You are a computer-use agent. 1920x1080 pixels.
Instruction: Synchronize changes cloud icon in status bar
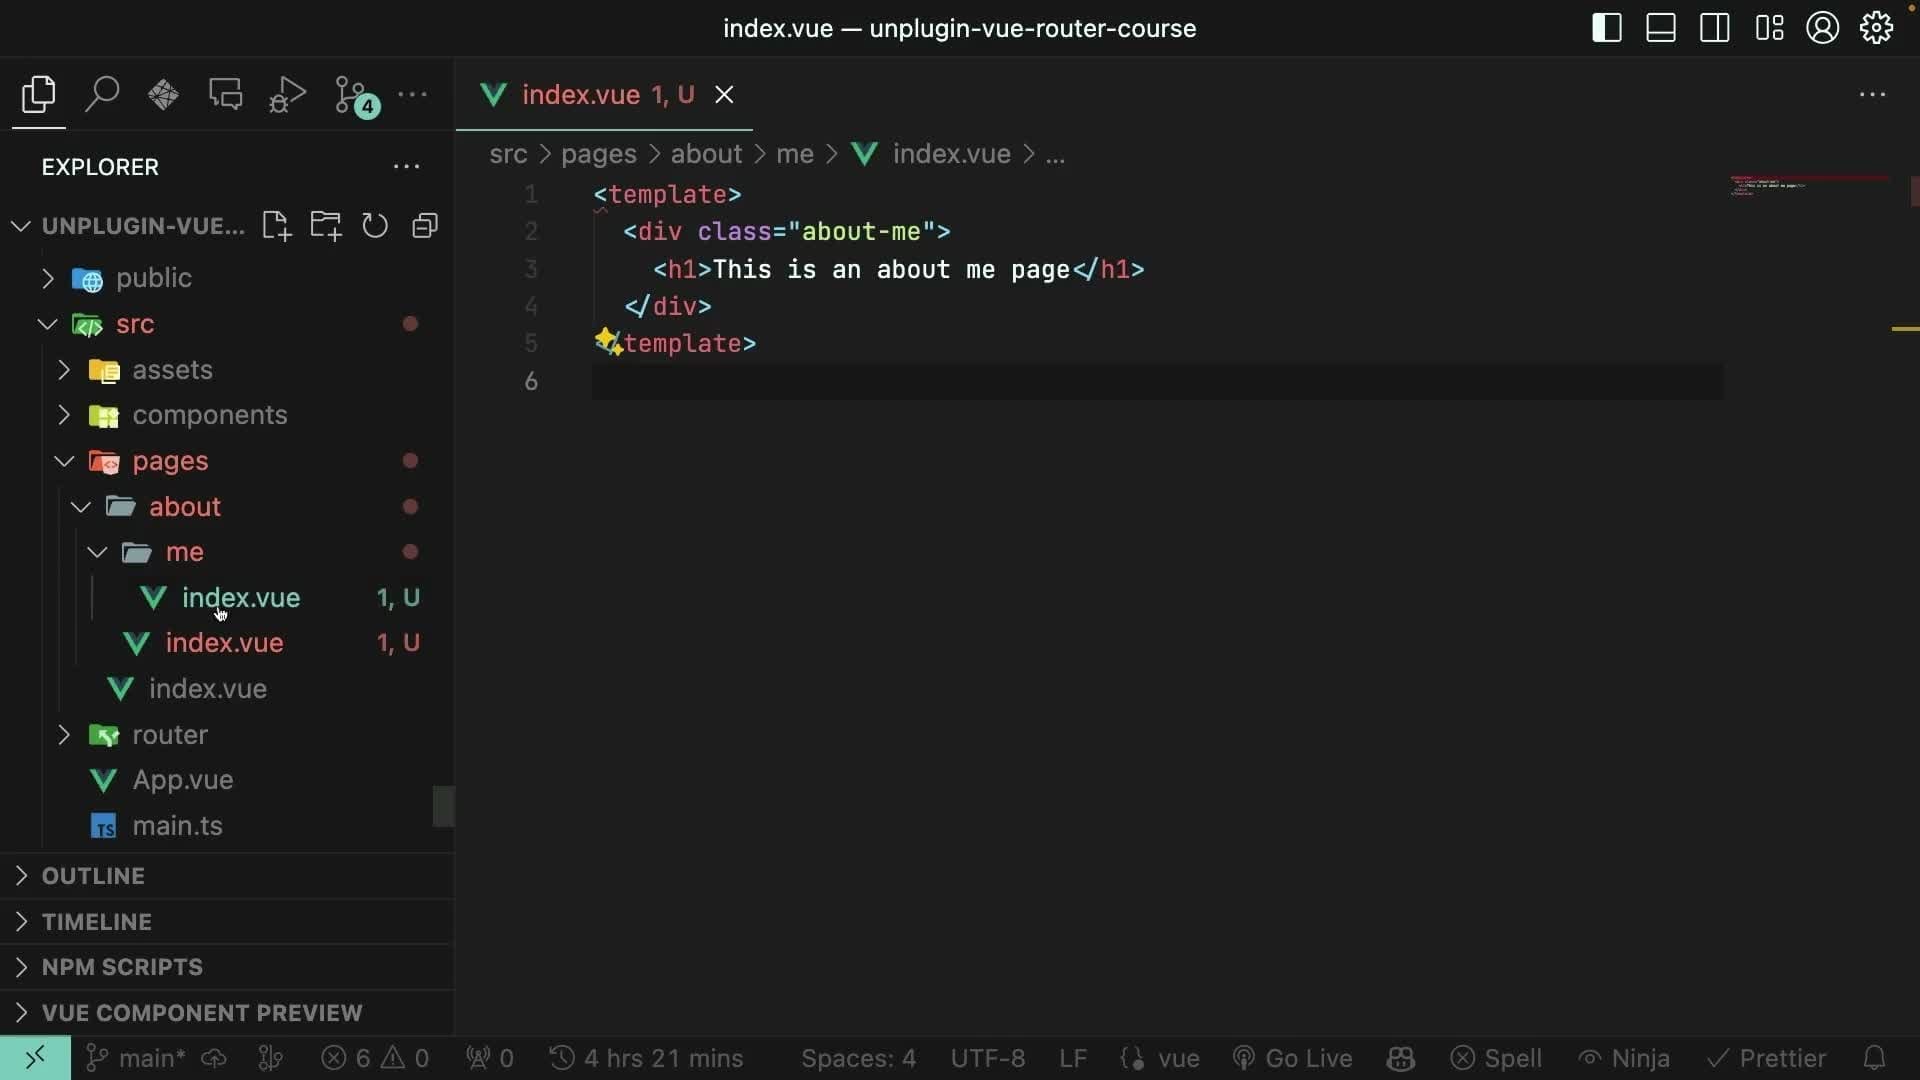214,1058
